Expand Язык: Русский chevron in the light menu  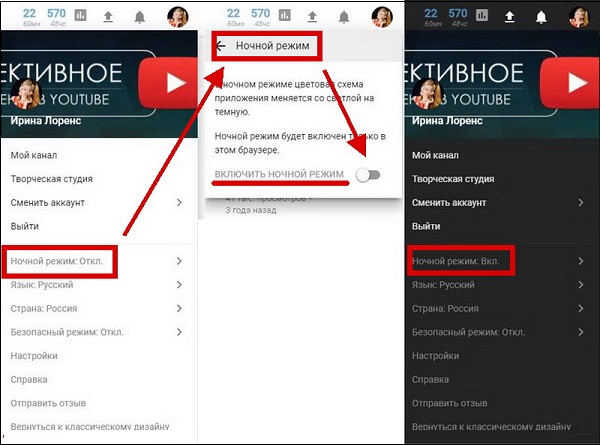click(179, 285)
